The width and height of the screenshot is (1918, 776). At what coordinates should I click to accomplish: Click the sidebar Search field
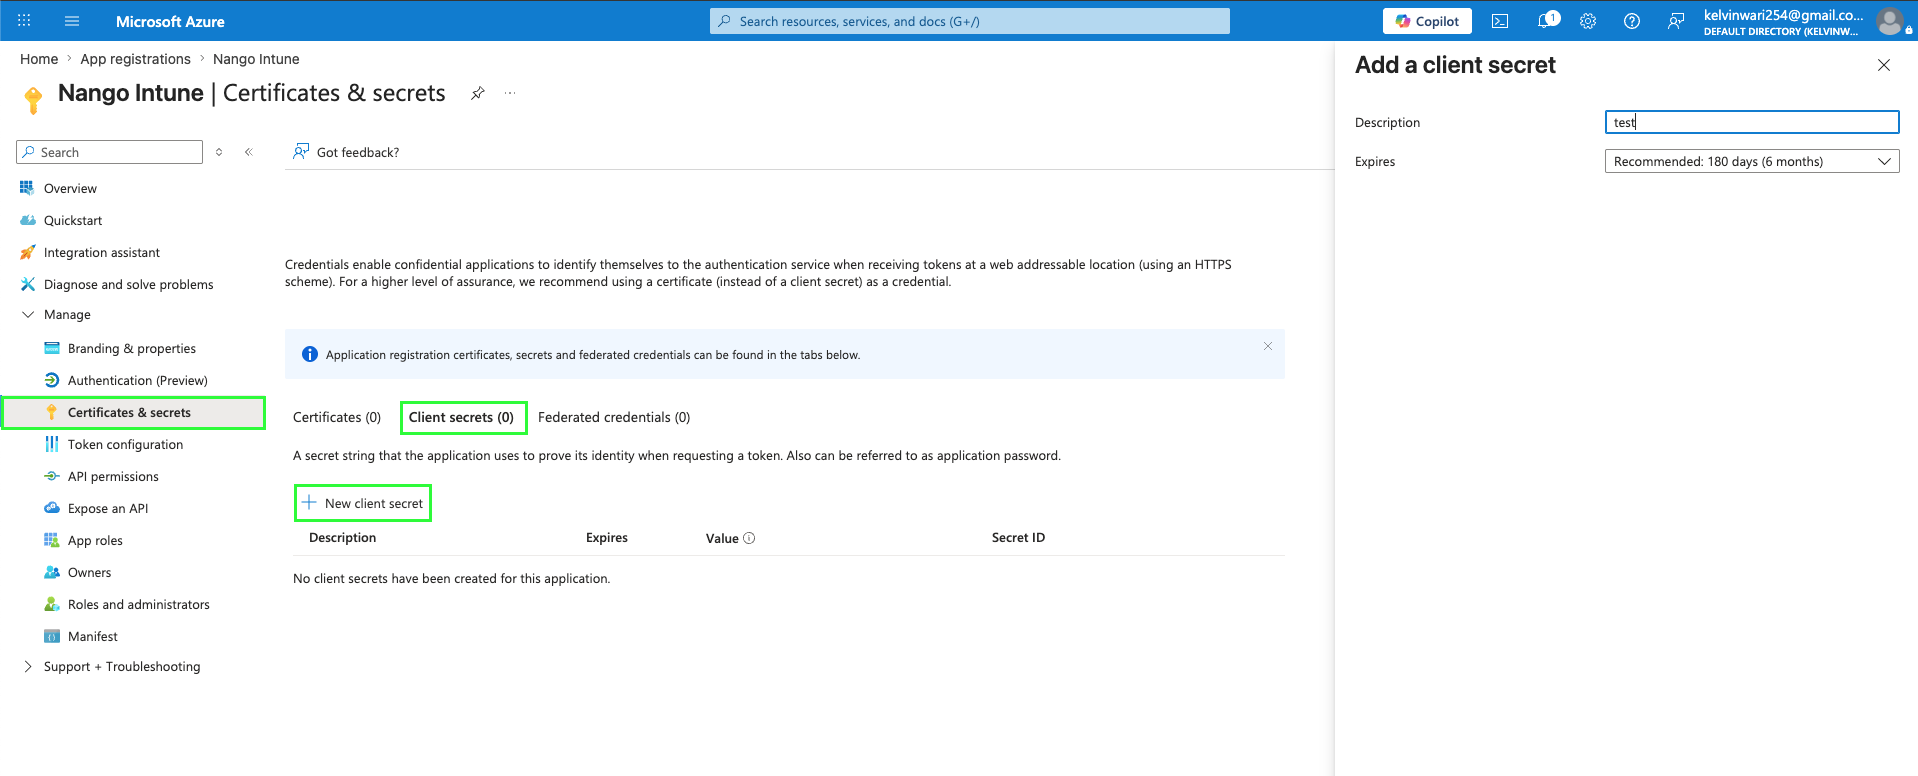(x=110, y=152)
